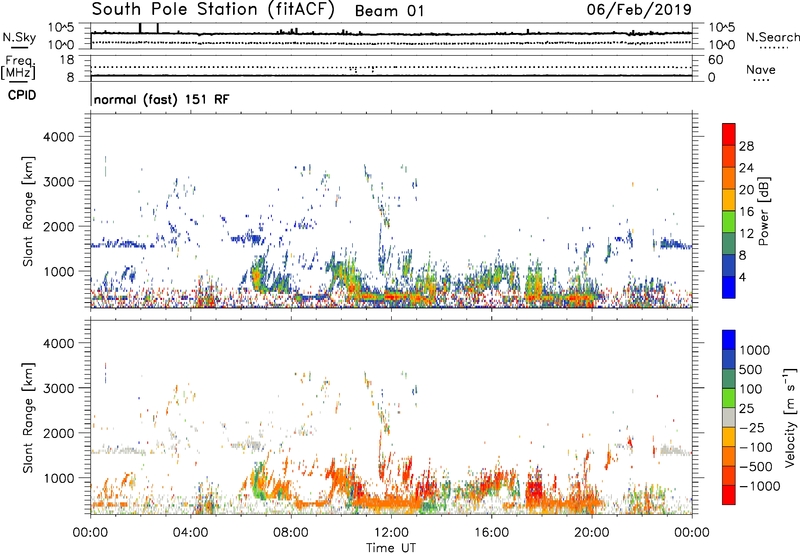Click the '16:00' time tick label
This screenshot has height=554, width=800.
(491, 533)
